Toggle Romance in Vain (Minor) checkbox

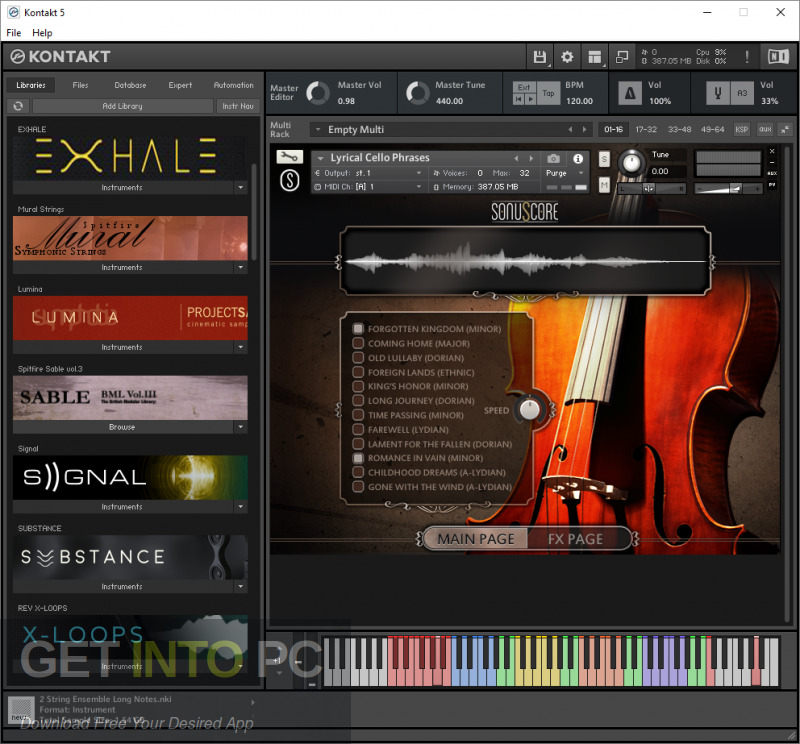(358, 458)
